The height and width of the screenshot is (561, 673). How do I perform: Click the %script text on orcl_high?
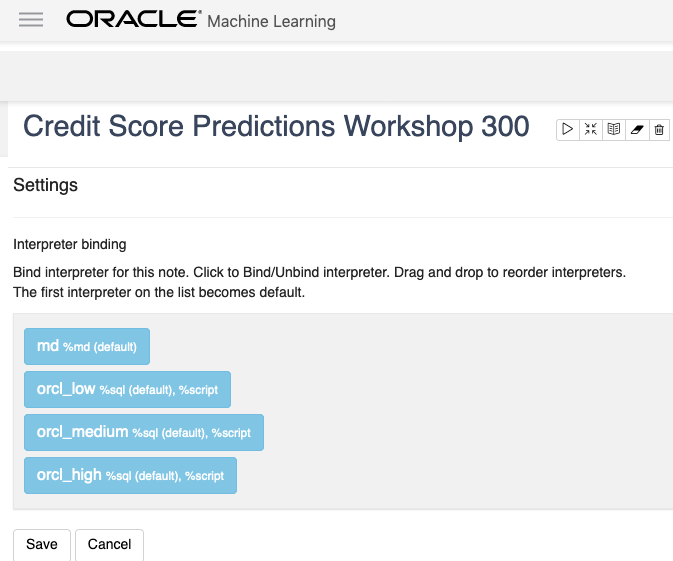point(204,477)
